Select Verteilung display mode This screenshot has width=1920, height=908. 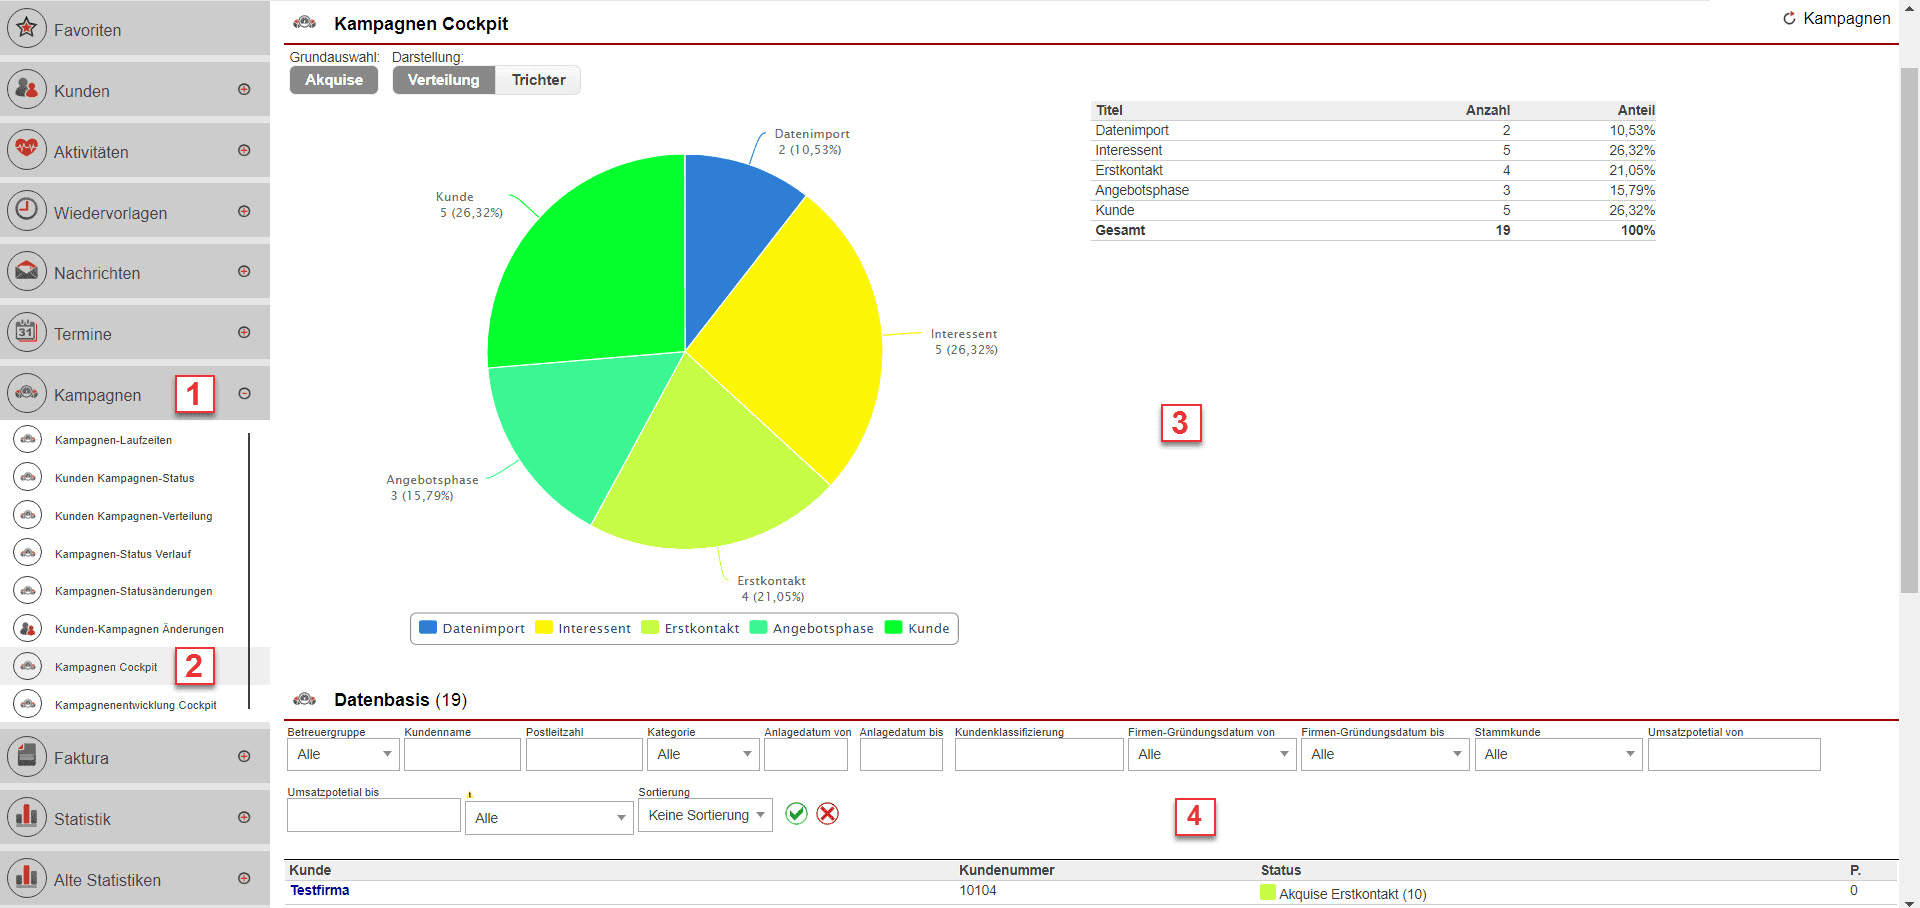(x=443, y=80)
